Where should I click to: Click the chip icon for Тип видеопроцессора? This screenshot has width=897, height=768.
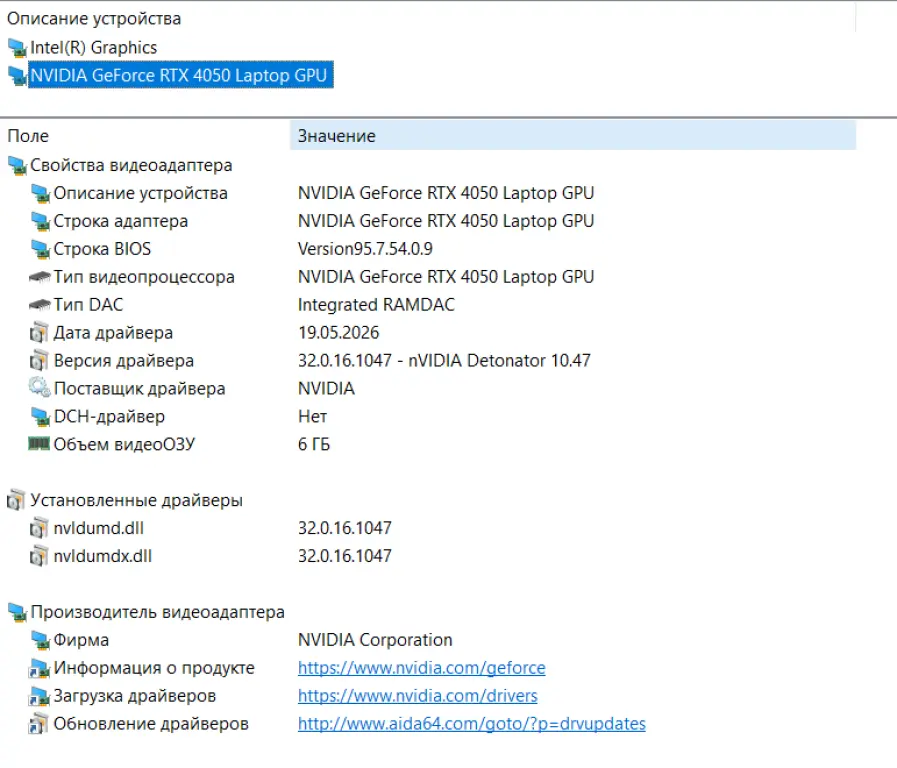tap(39, 277)
